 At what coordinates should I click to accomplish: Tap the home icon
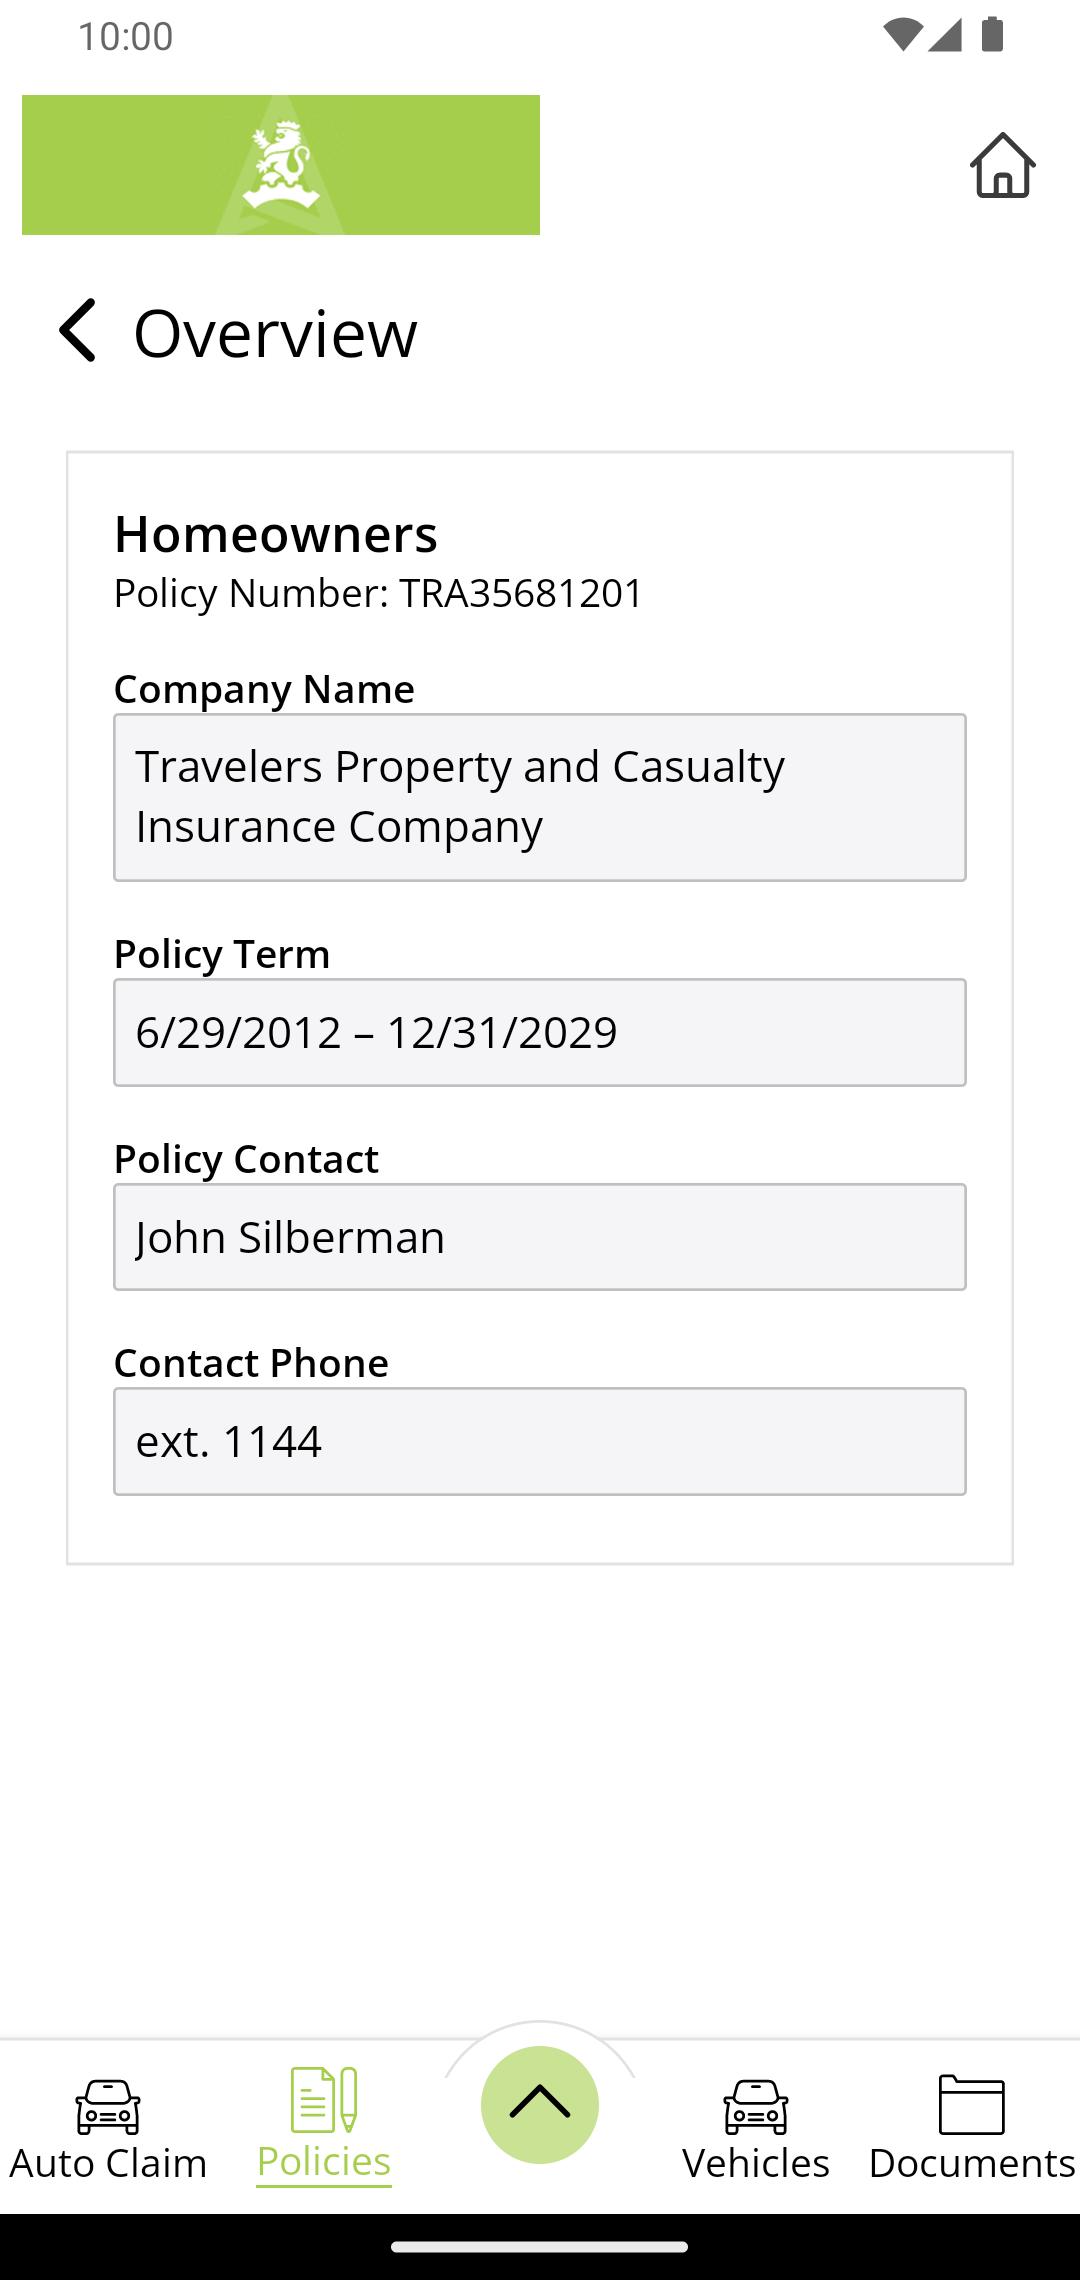coord(1003,165)
